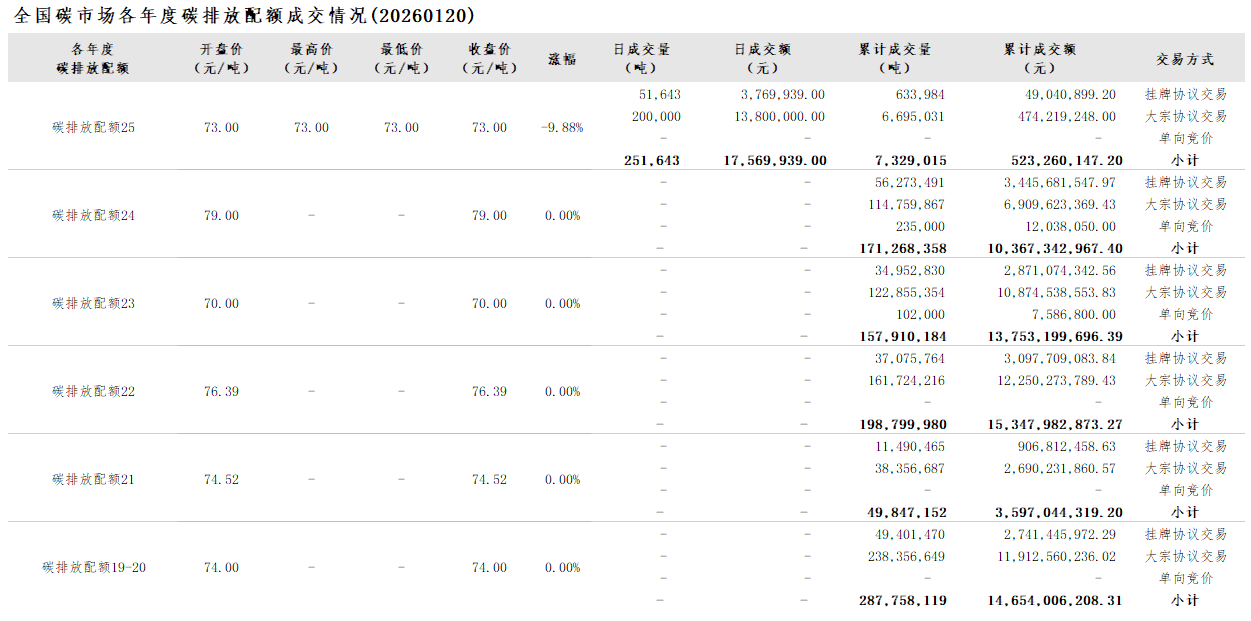Select the 收盘价 column header
The height and width of the screenshot is (621, 1251).
[x=490, y=58]
